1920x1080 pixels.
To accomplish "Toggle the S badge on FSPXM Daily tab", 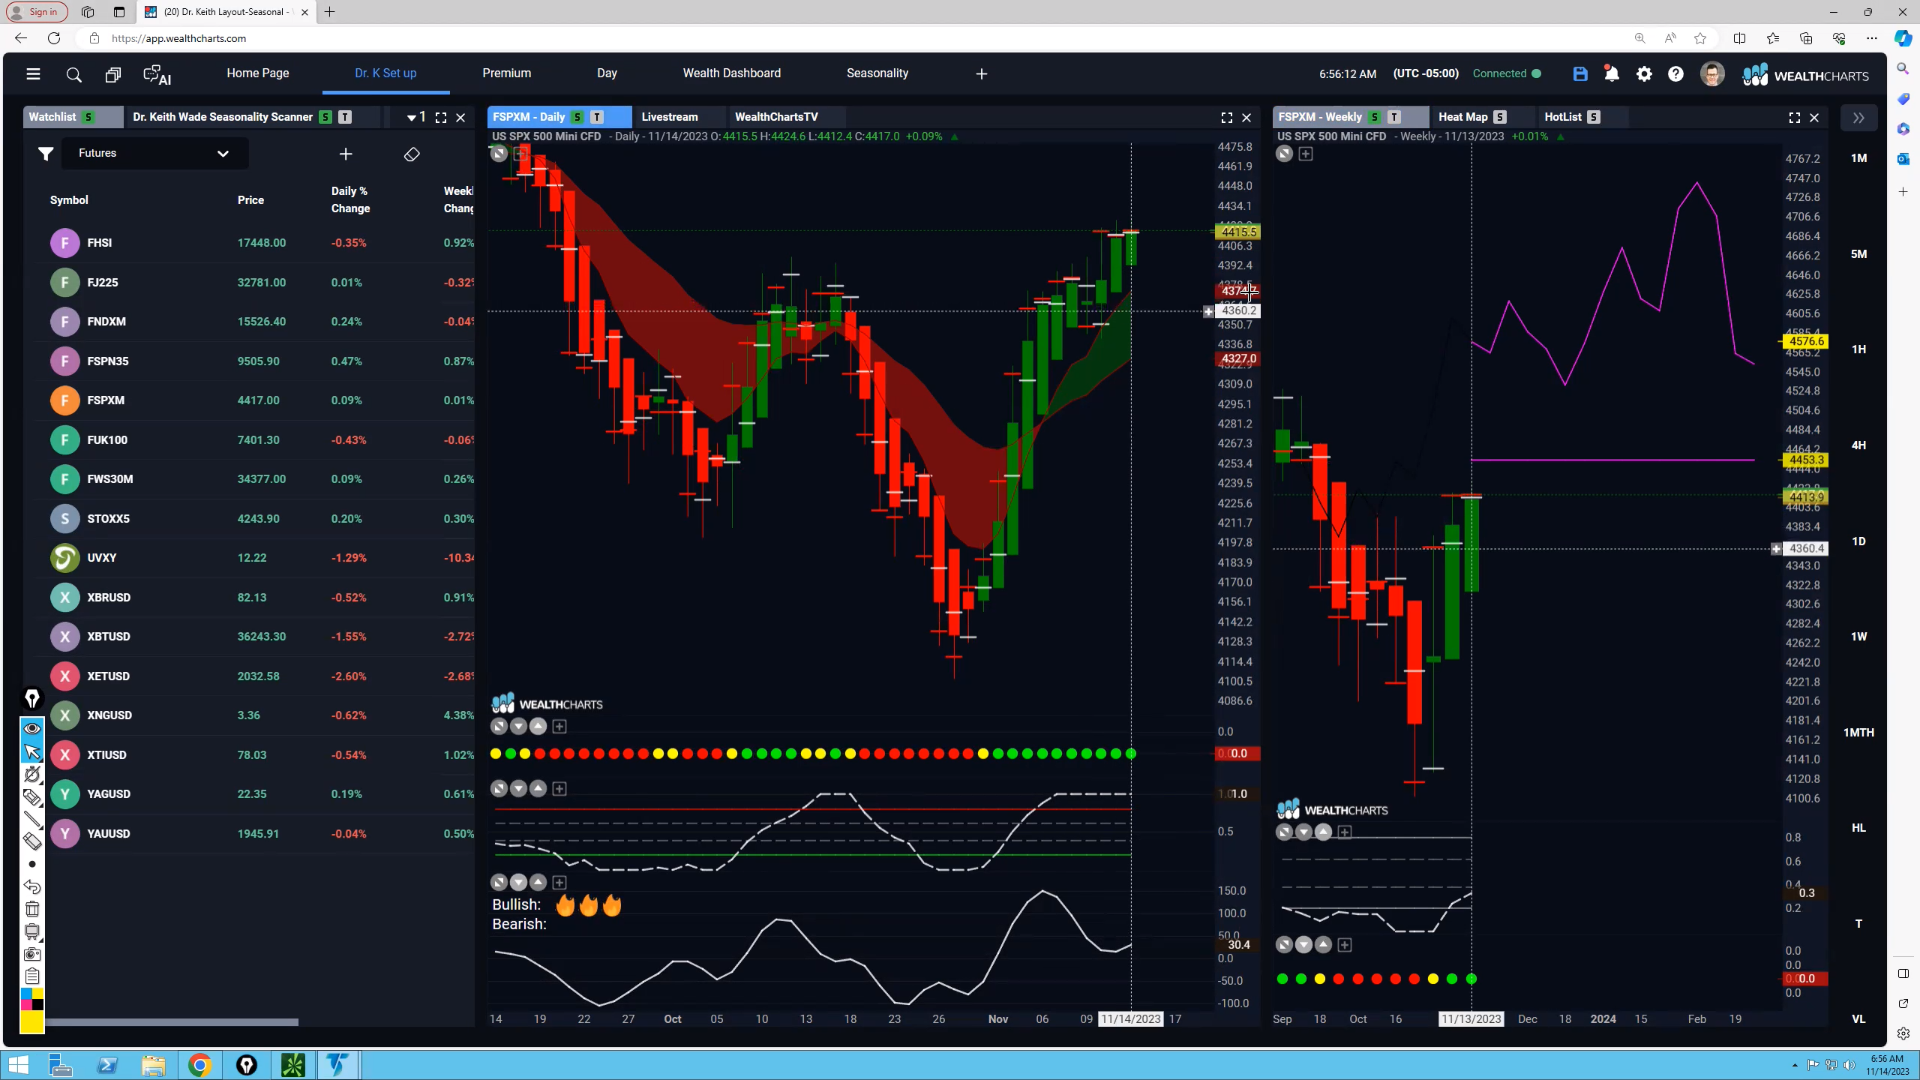I will [x=578, y=117].
